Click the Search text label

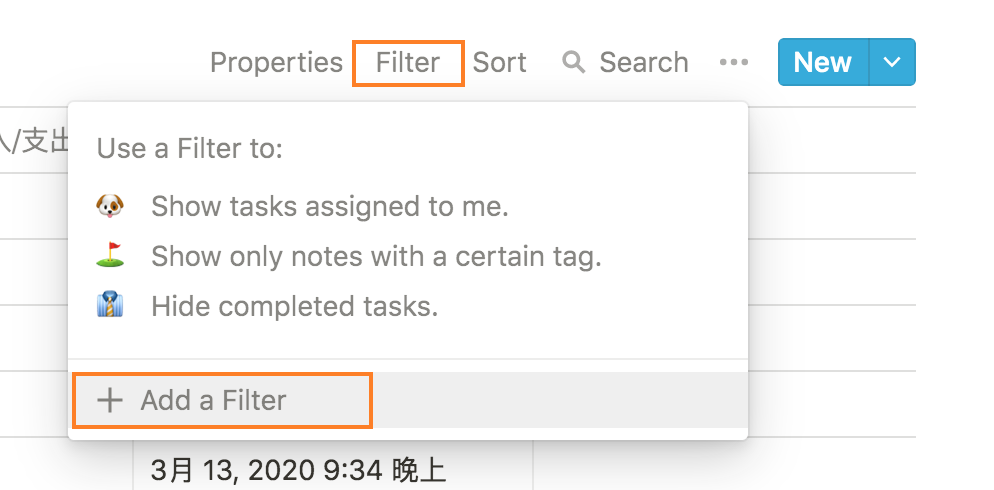tap(643, 62)
